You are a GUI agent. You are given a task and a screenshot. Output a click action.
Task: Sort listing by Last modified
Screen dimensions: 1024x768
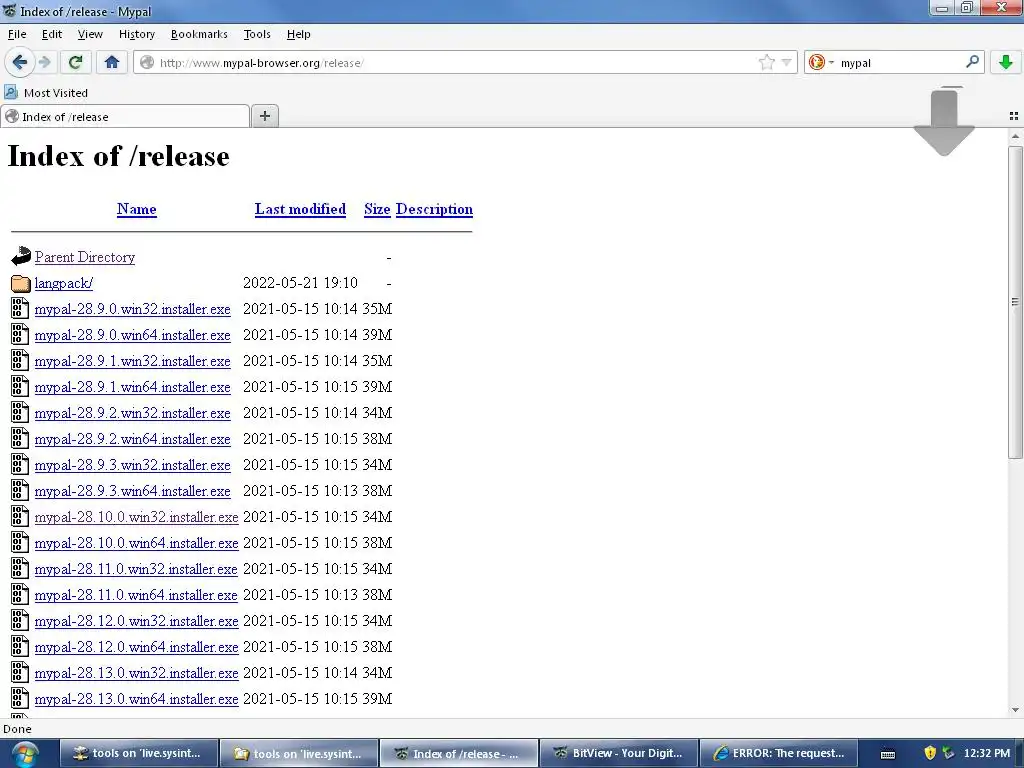pos(300,209)
